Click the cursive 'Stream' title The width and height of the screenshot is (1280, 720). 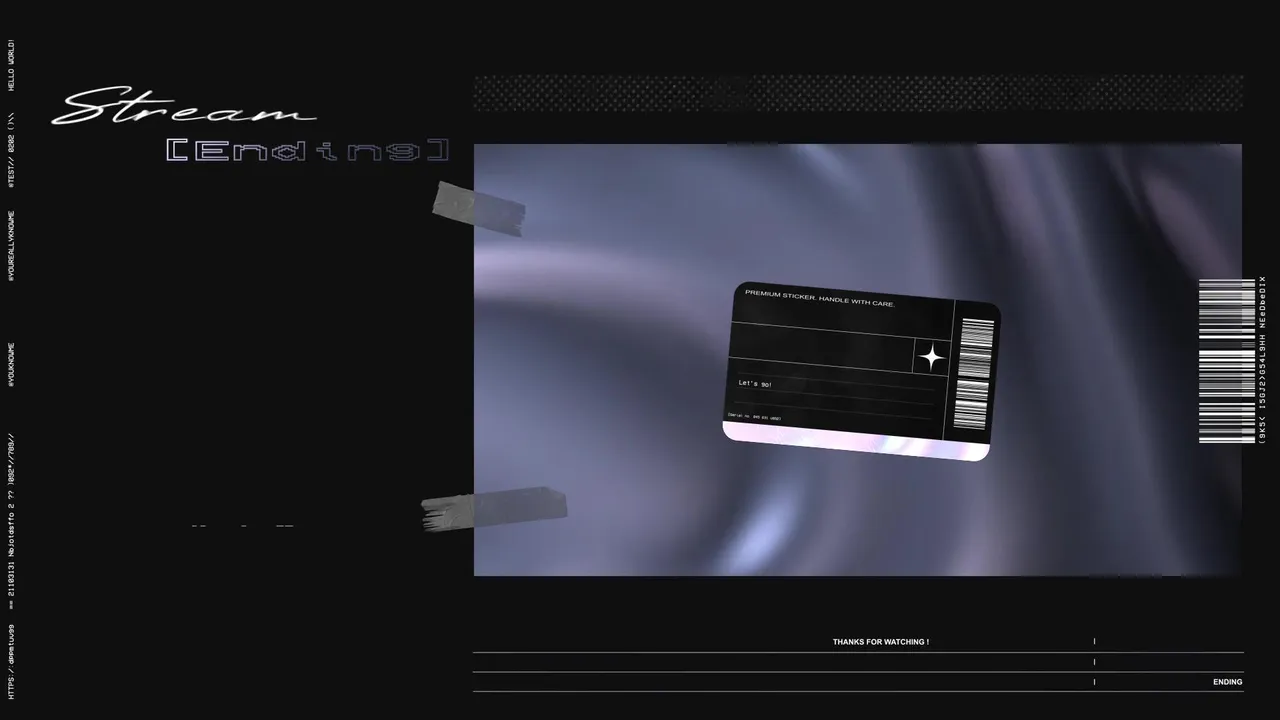pyautogui.click(x=183, y=107)
